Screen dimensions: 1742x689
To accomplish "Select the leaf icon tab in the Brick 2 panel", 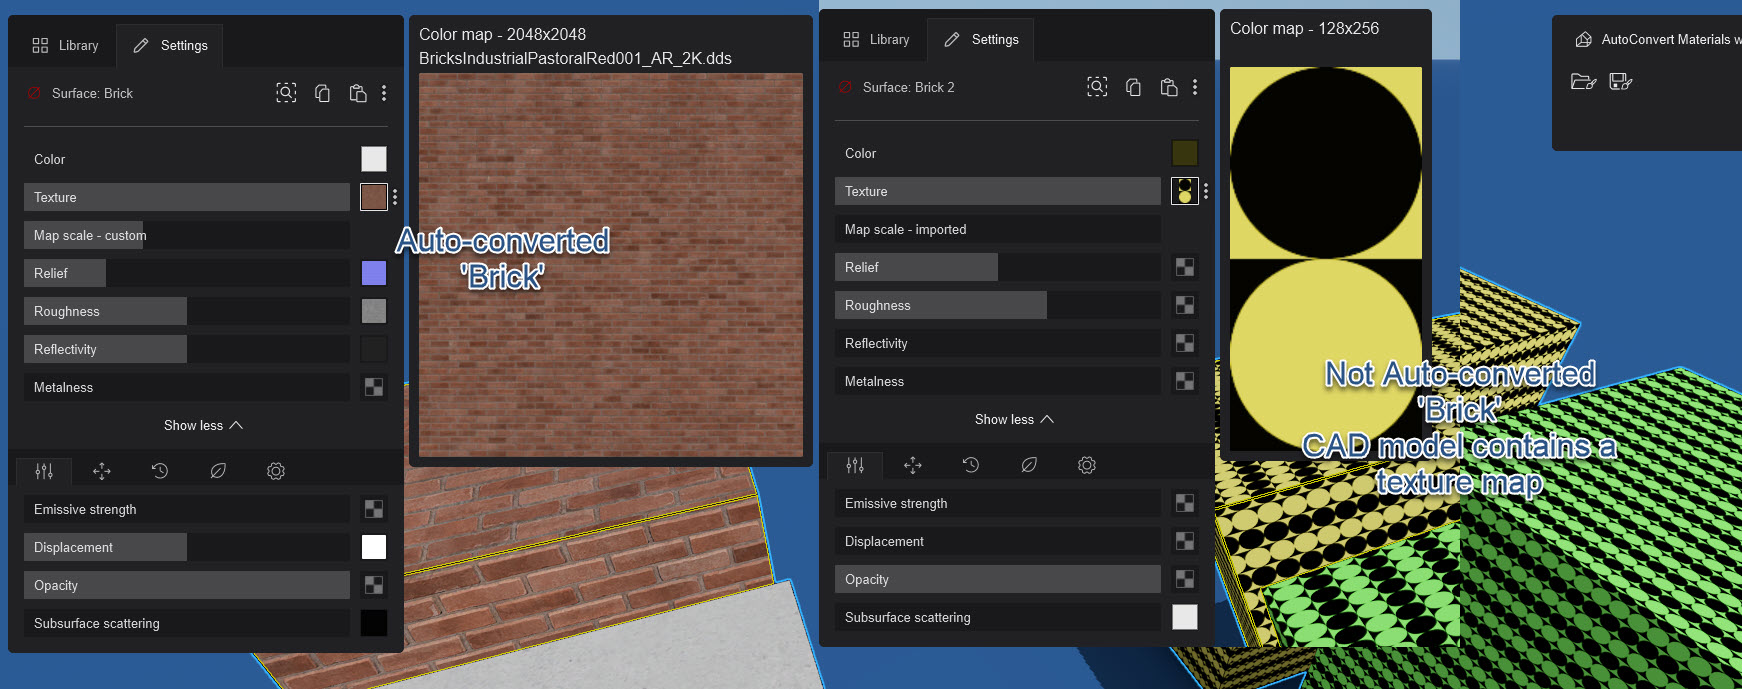I will [1029, 465].
